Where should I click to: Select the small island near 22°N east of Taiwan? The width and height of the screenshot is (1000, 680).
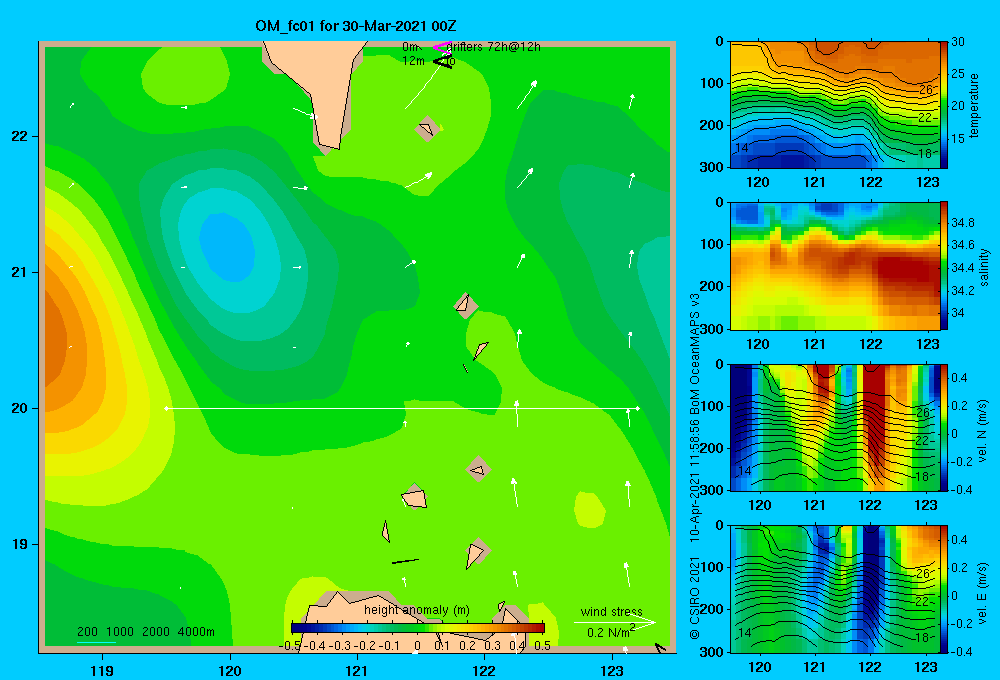pos(427,129)
